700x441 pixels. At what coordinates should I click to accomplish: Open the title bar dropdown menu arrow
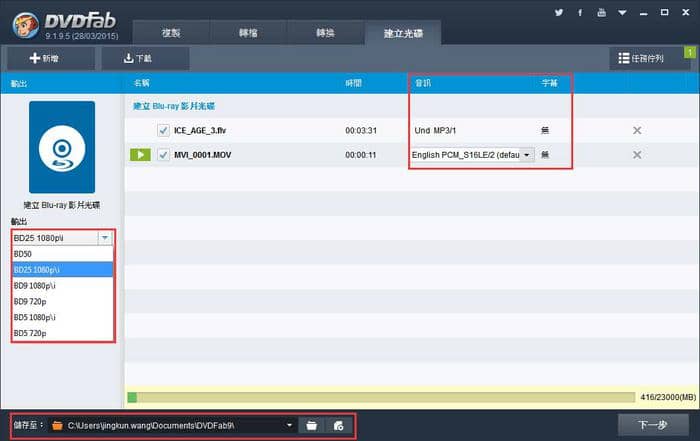(622, 12)
